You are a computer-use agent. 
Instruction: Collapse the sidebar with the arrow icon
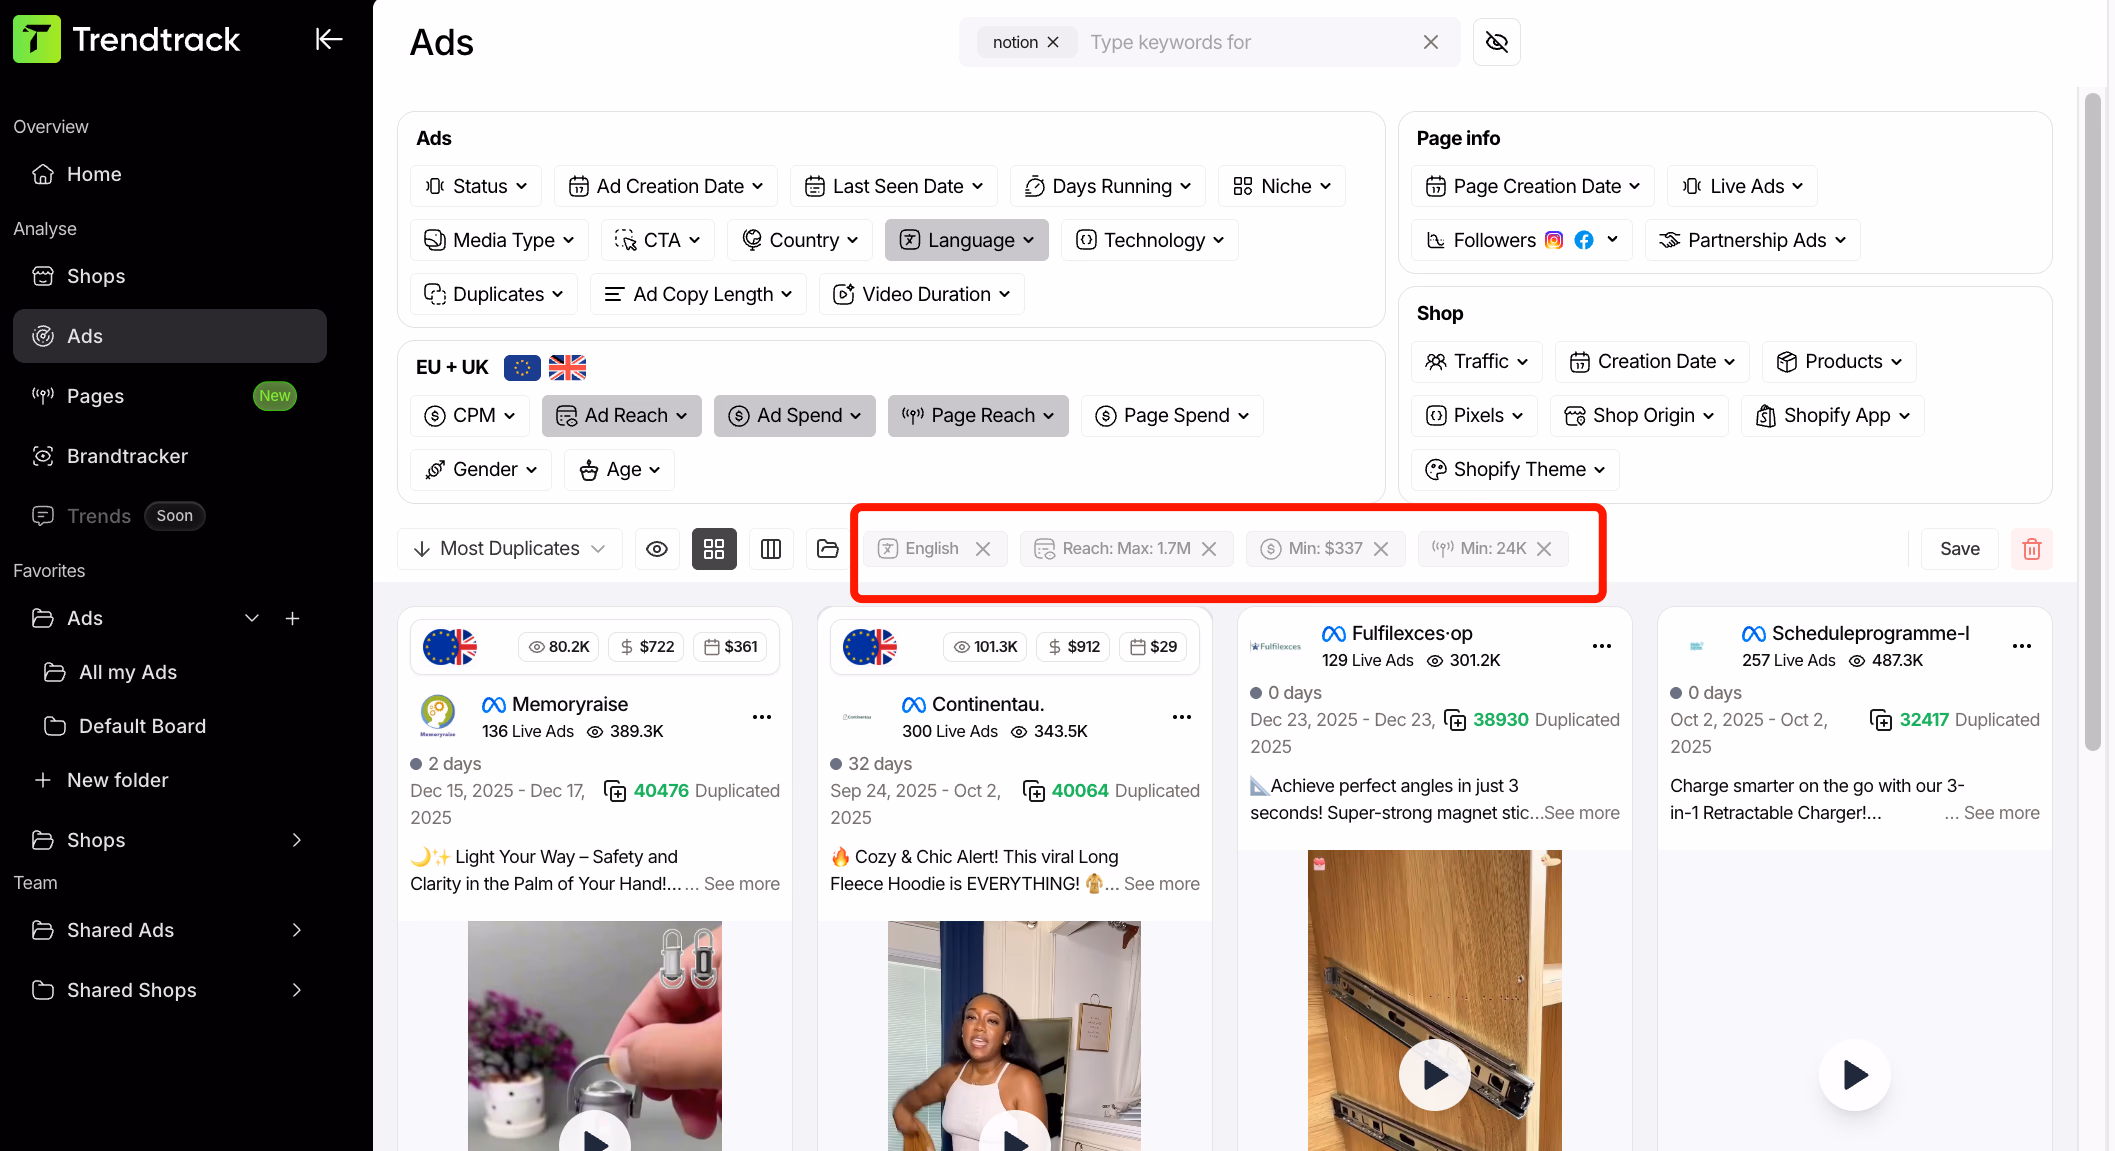tap(329, 39)
